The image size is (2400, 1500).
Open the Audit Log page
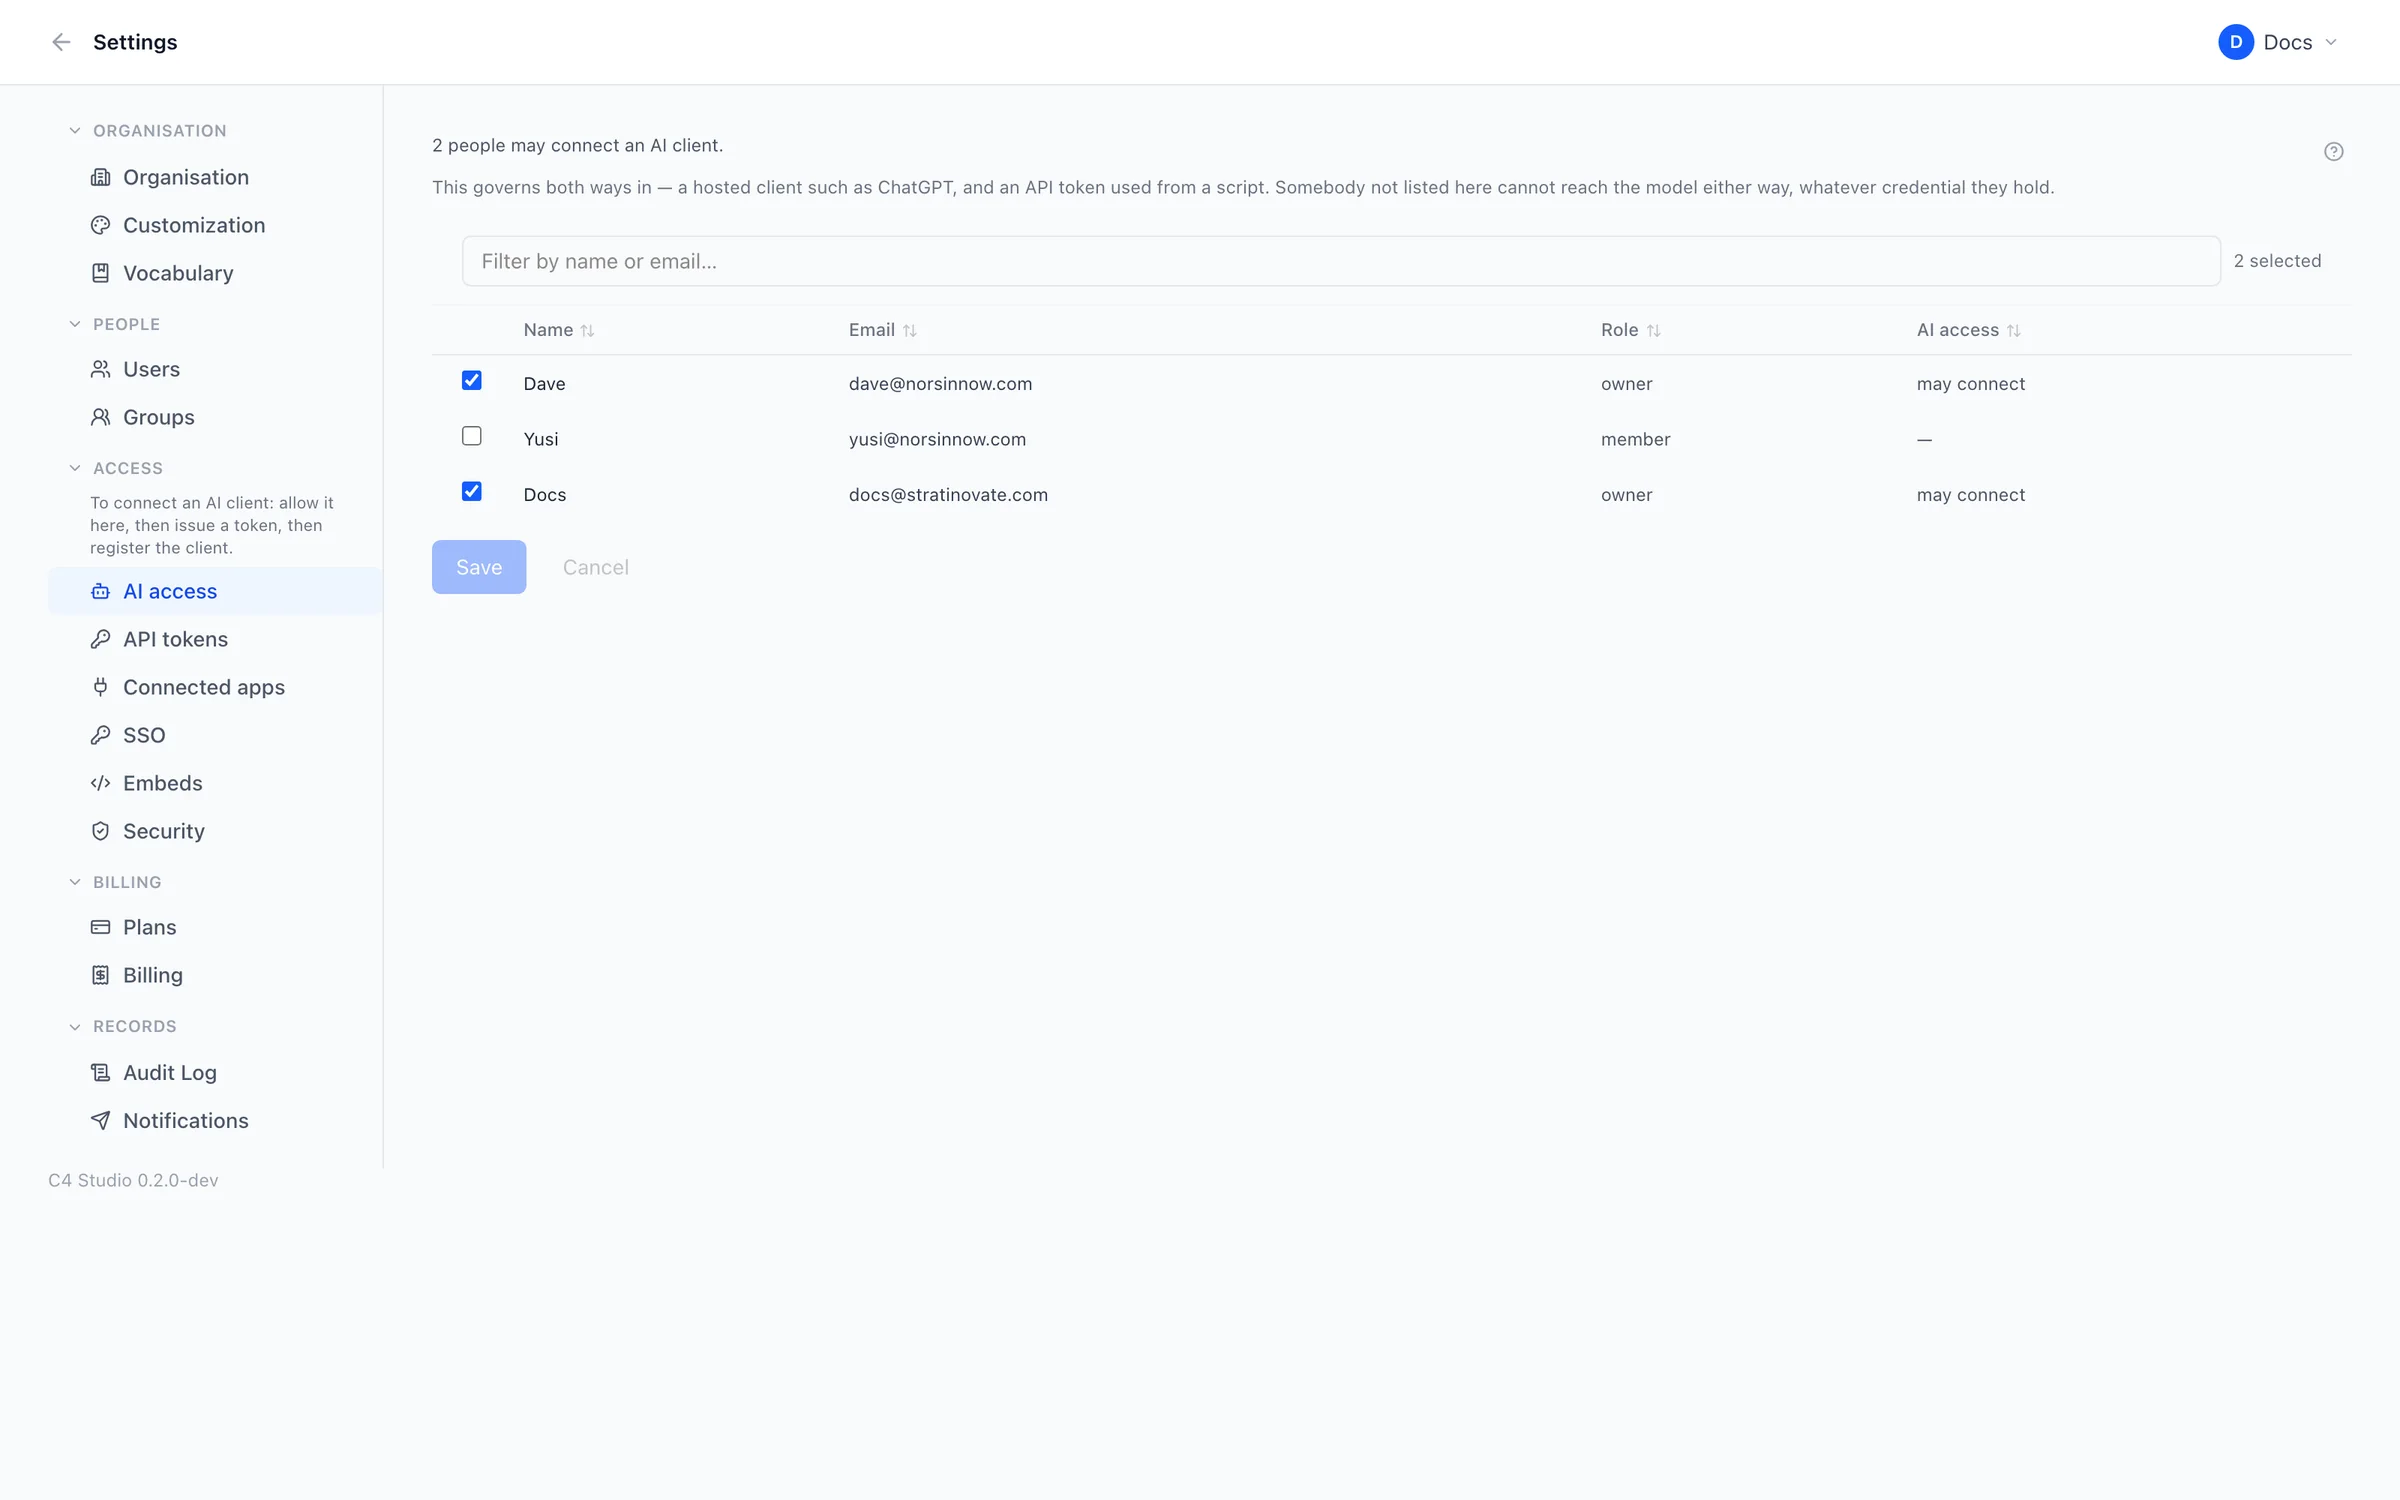215,1072
